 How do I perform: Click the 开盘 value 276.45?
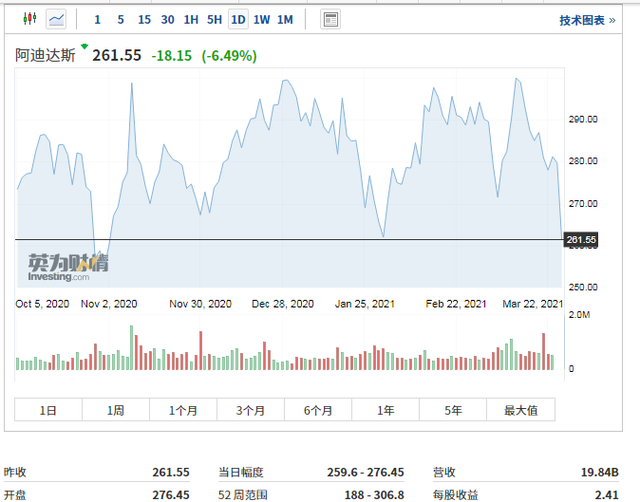[x=171, y=495]
